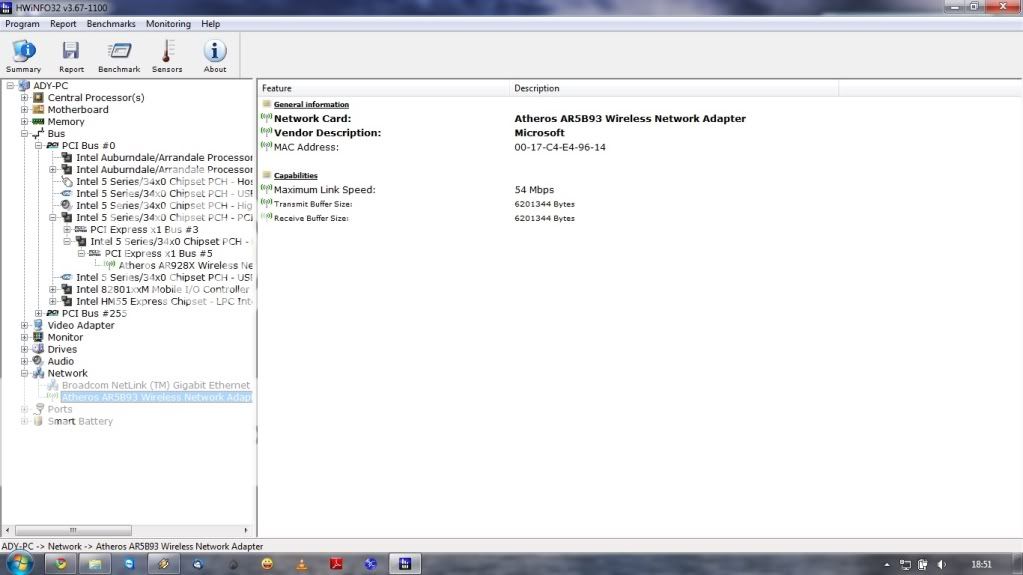Open the Monitoring menu
Image resolution: width=1023 pixels, height=575 pixels.
click(168, 24)
